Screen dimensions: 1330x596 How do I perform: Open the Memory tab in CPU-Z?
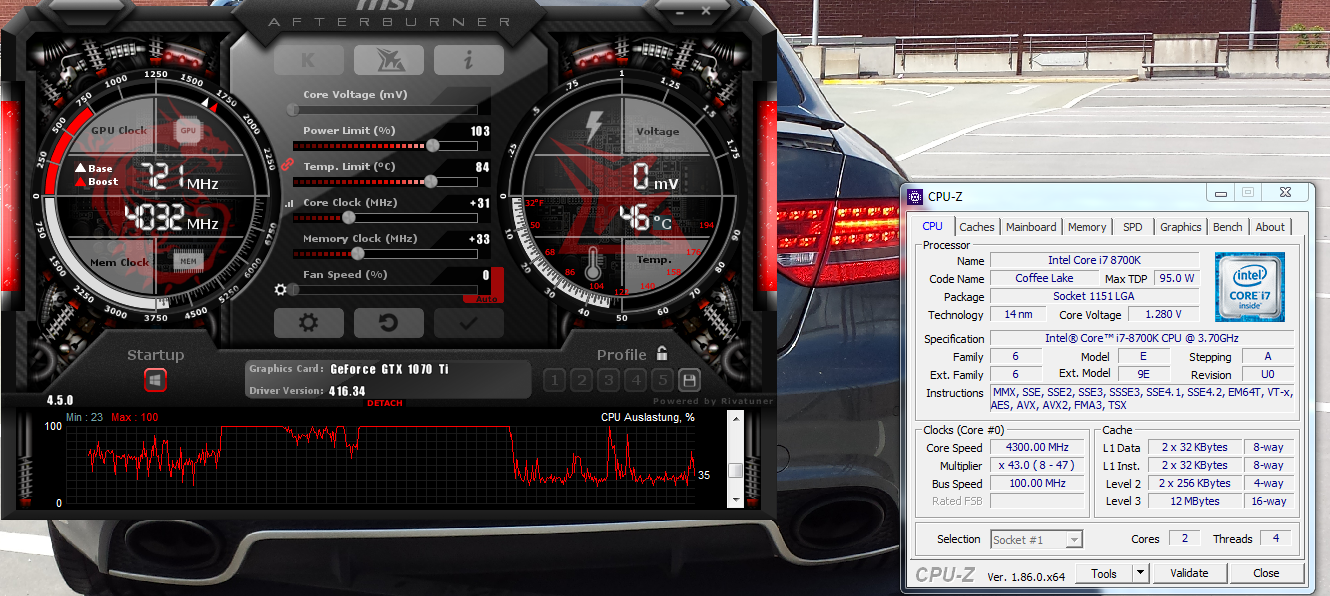point(1087,227)
